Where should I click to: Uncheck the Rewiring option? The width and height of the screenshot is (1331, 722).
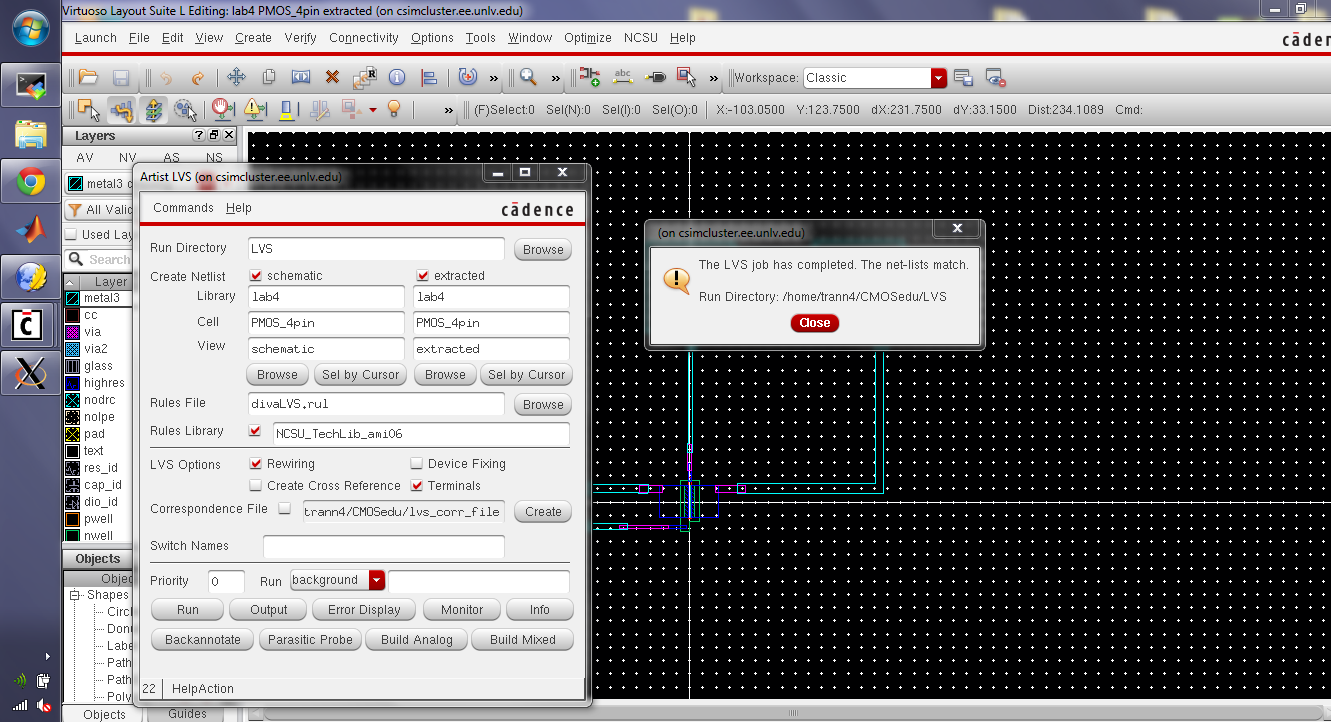pyautogui.click(x=256, y=463)
